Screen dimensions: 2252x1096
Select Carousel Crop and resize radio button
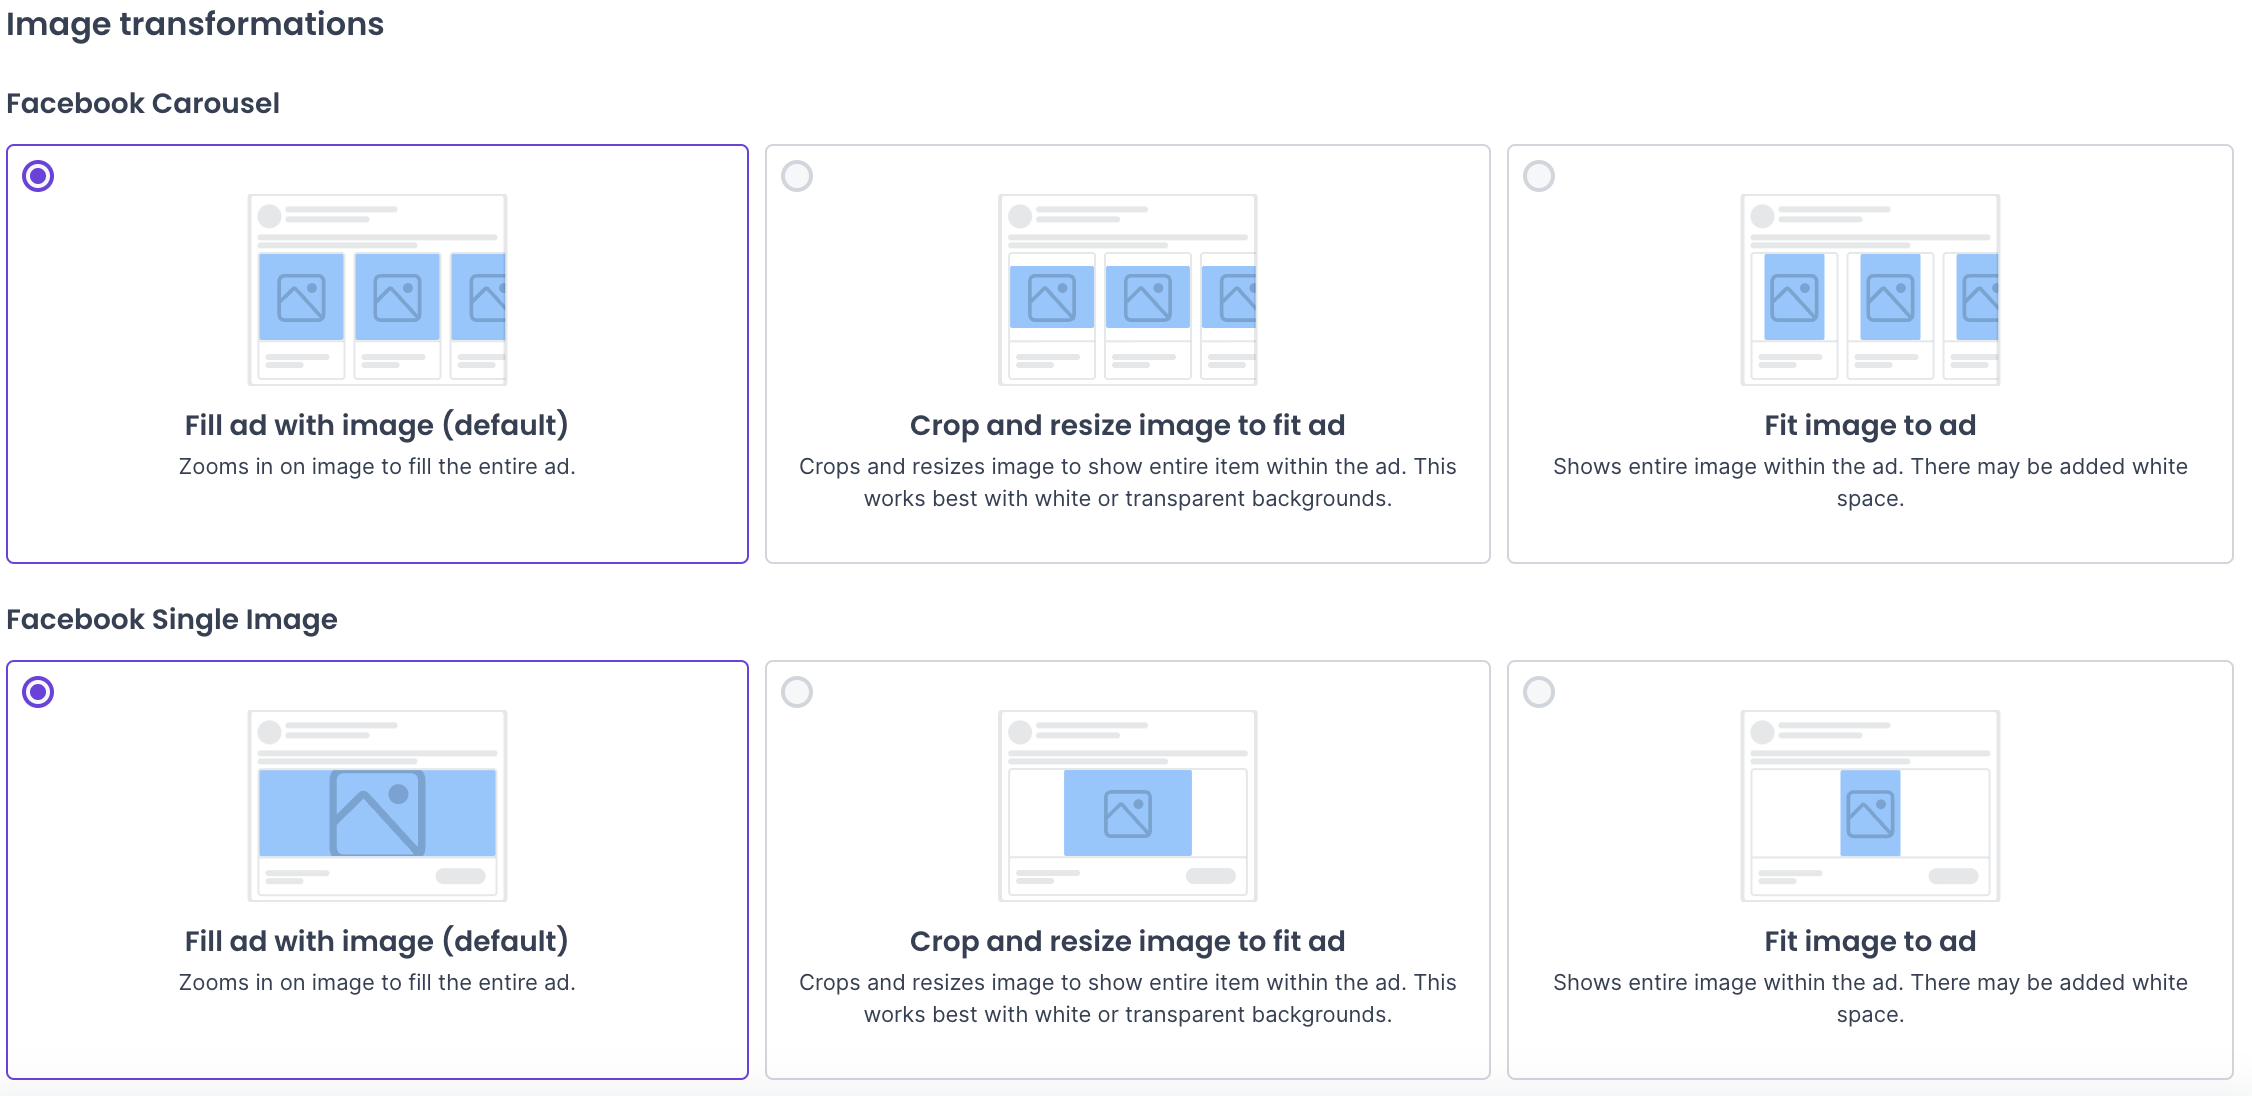tap(797, 176)
